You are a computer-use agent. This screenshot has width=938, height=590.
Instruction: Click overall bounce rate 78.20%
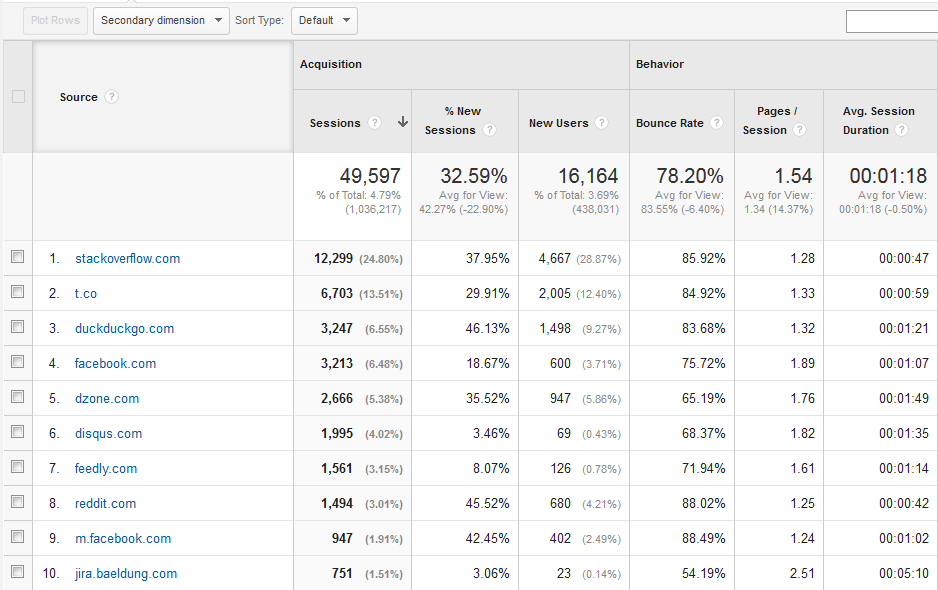tap(690, 175)
